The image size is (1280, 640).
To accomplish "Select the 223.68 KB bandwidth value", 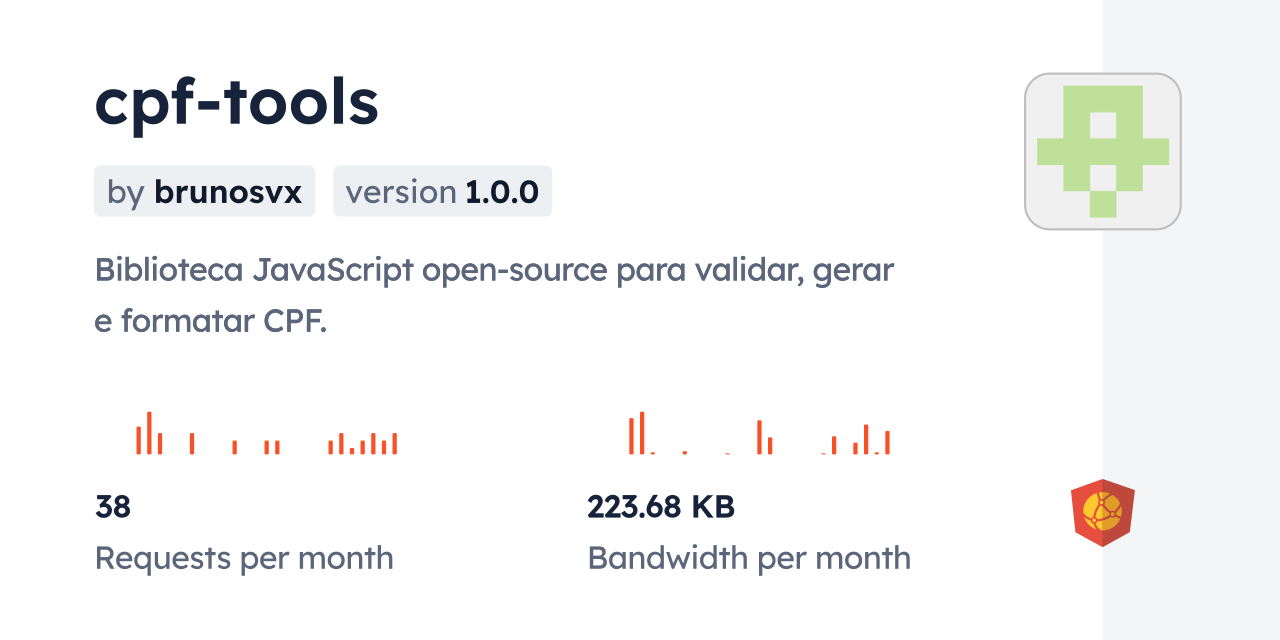I will pyautogui.click(x=661, y=507).
